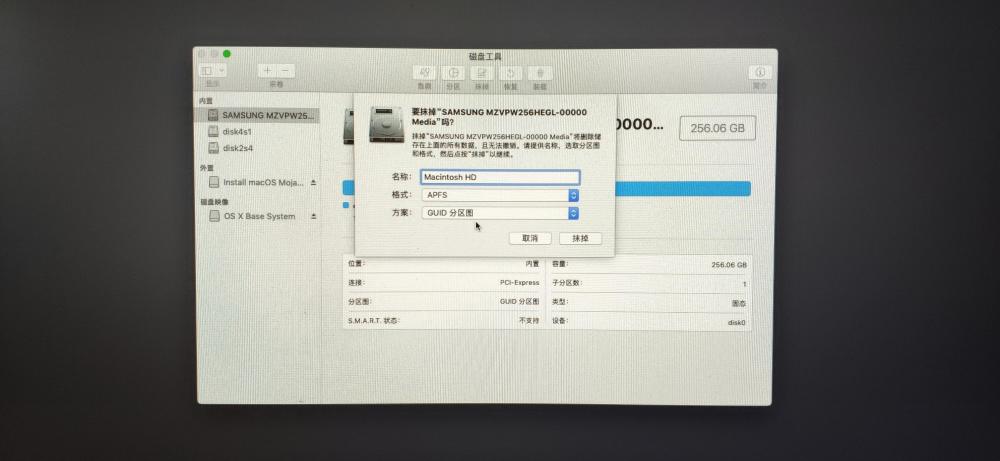Click the drive icon beside disk2s4
Viewport: 1000px width, 461px height.
[x=214, y=148]
